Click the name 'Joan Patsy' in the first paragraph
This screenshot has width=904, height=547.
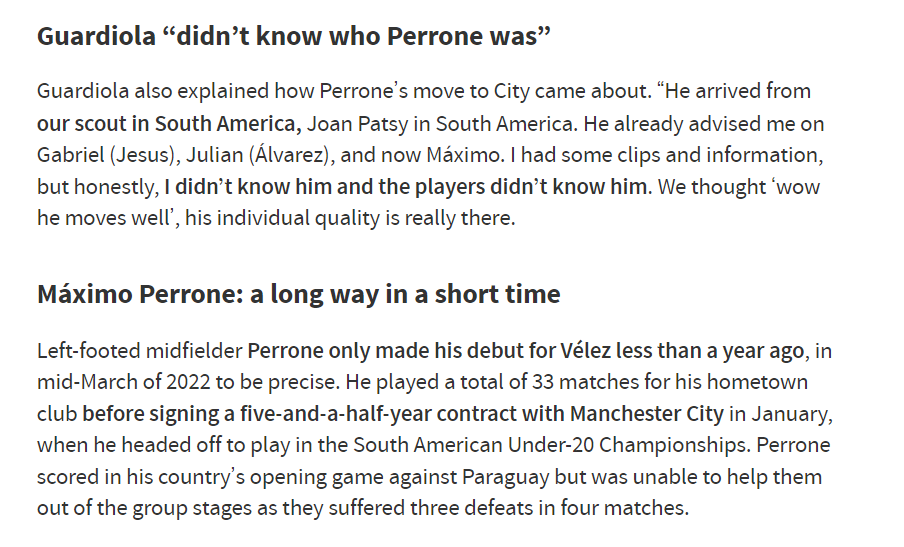(357, 123)
